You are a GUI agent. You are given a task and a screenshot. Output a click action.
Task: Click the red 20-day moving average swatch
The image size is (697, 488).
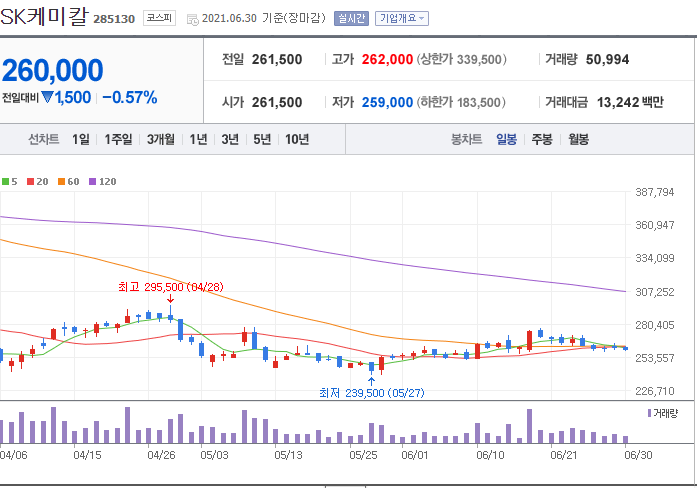pos(31,181)
